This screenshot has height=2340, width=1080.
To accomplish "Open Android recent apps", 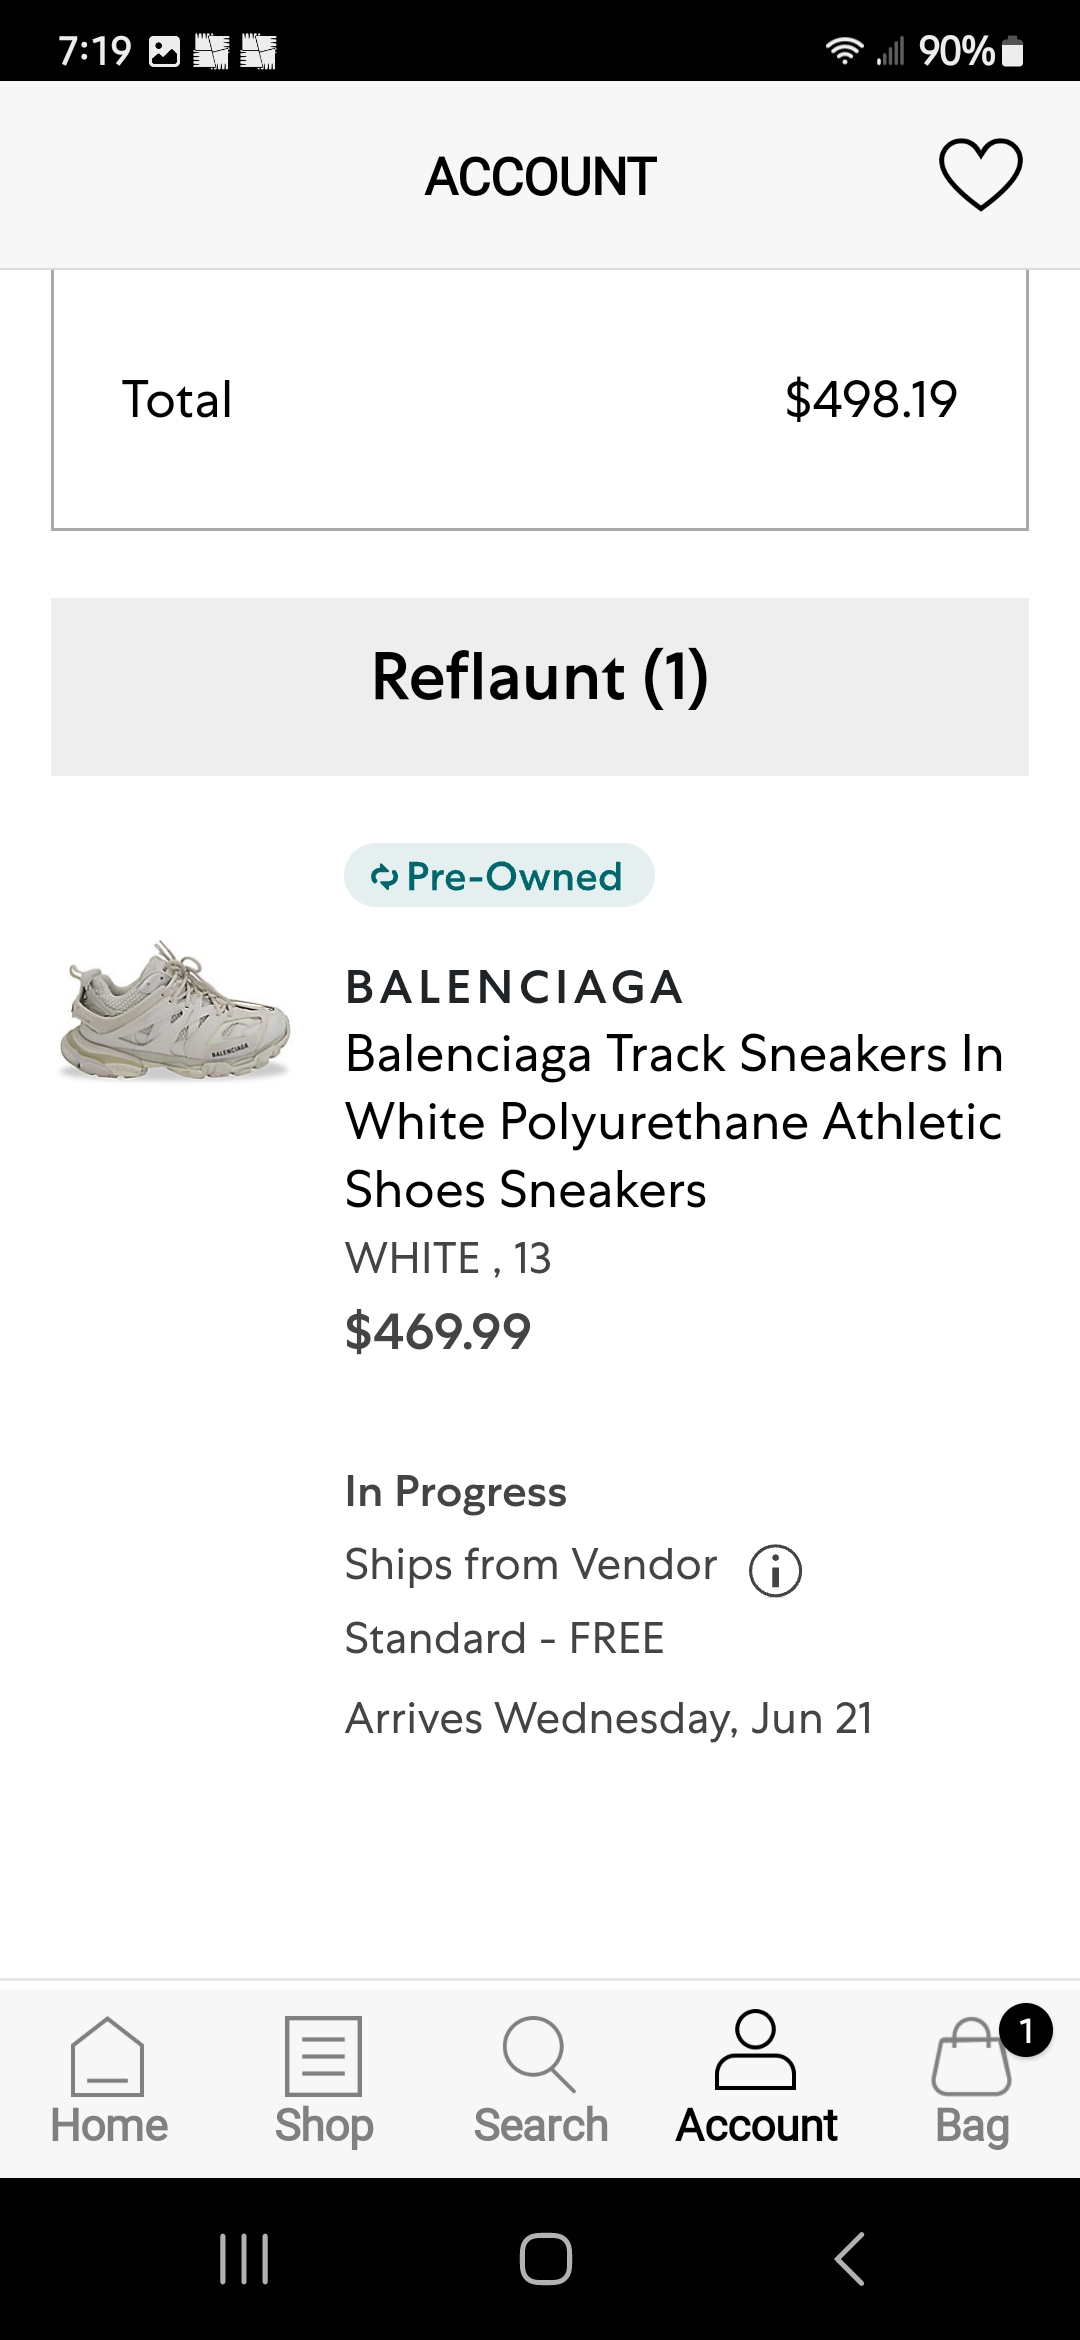I will pos(244,2258).
